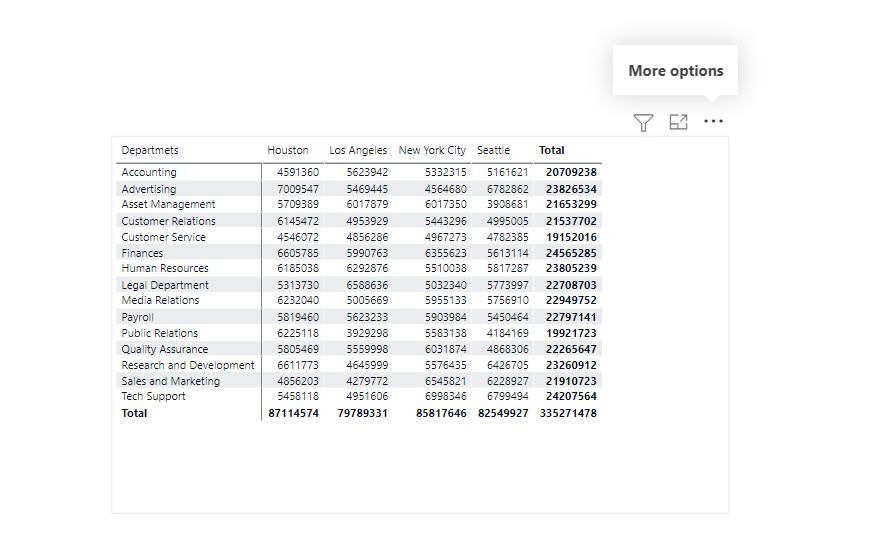This screenshot has width=871, height=545.
Task: Click the Los Angeles grand total 79789331
Action: (363, 413)
